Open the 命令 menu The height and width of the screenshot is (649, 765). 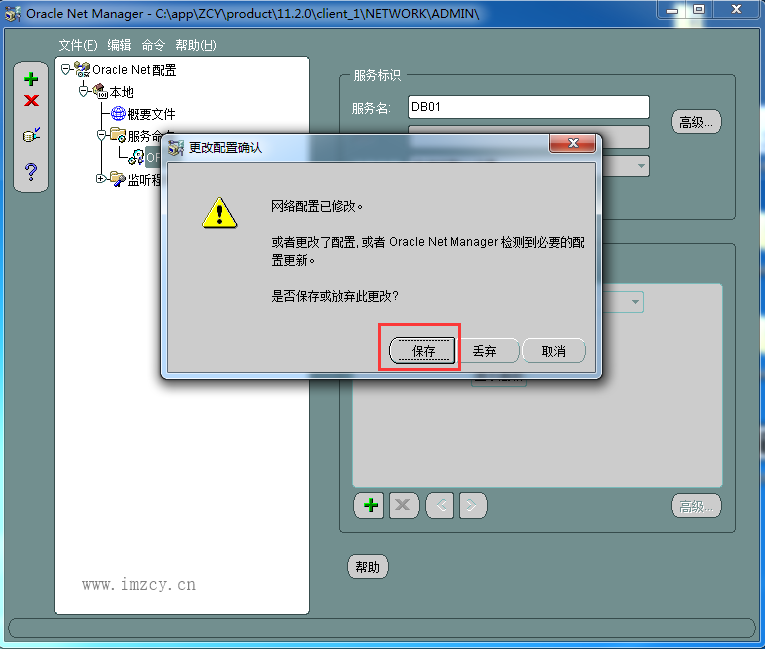(x=153, y=45)
